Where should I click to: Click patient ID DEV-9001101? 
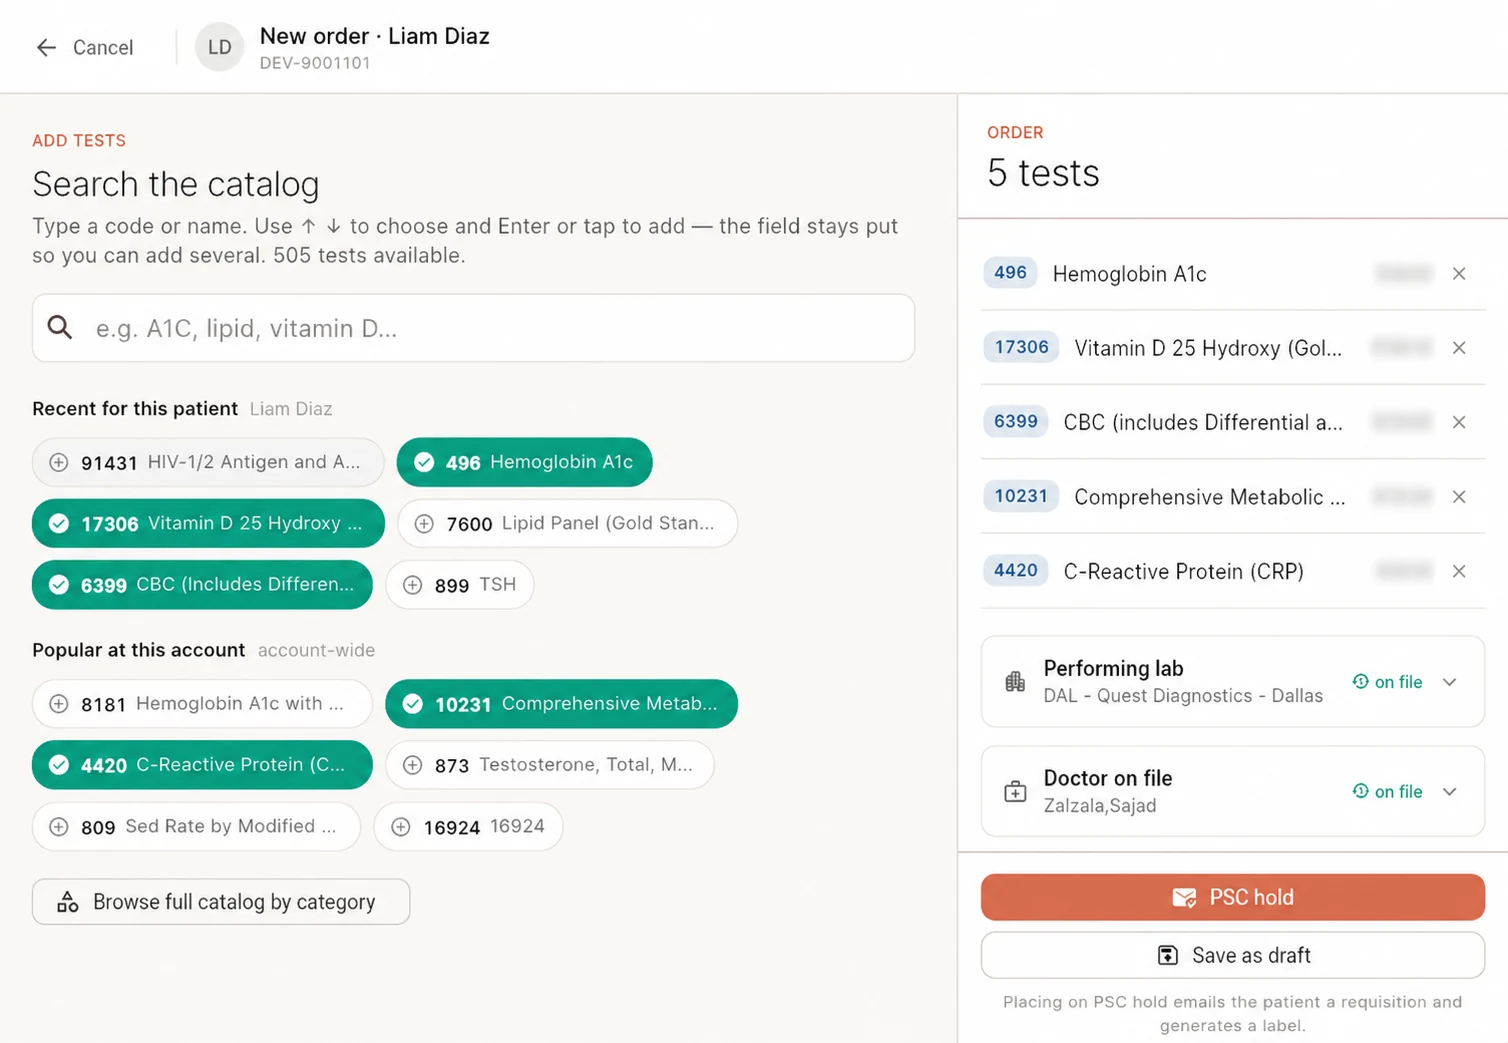[x=315, y=63]
